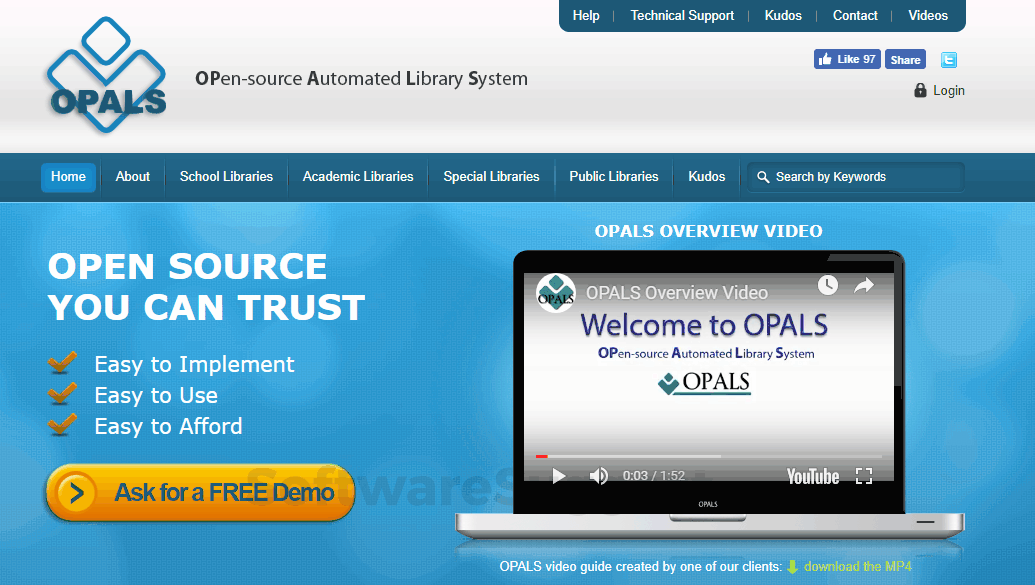
Task: Click the search magnifier icon
Action: point(763,177)
